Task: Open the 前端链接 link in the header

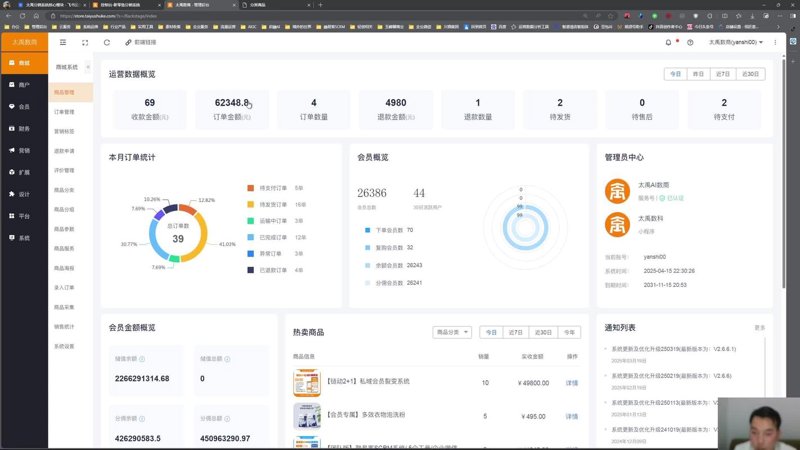Action: pos(141,42)
